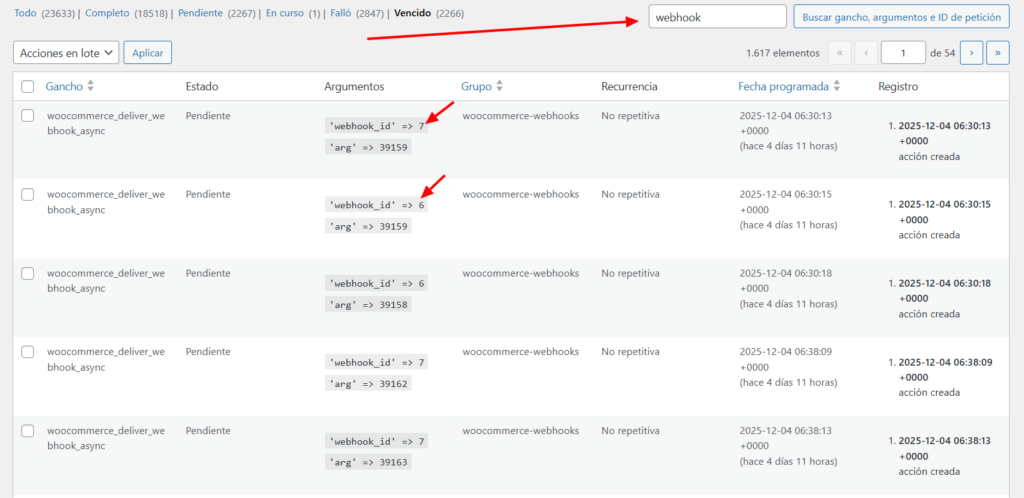Open the Acciones en lote dropdown

click(x=66, y=53)
